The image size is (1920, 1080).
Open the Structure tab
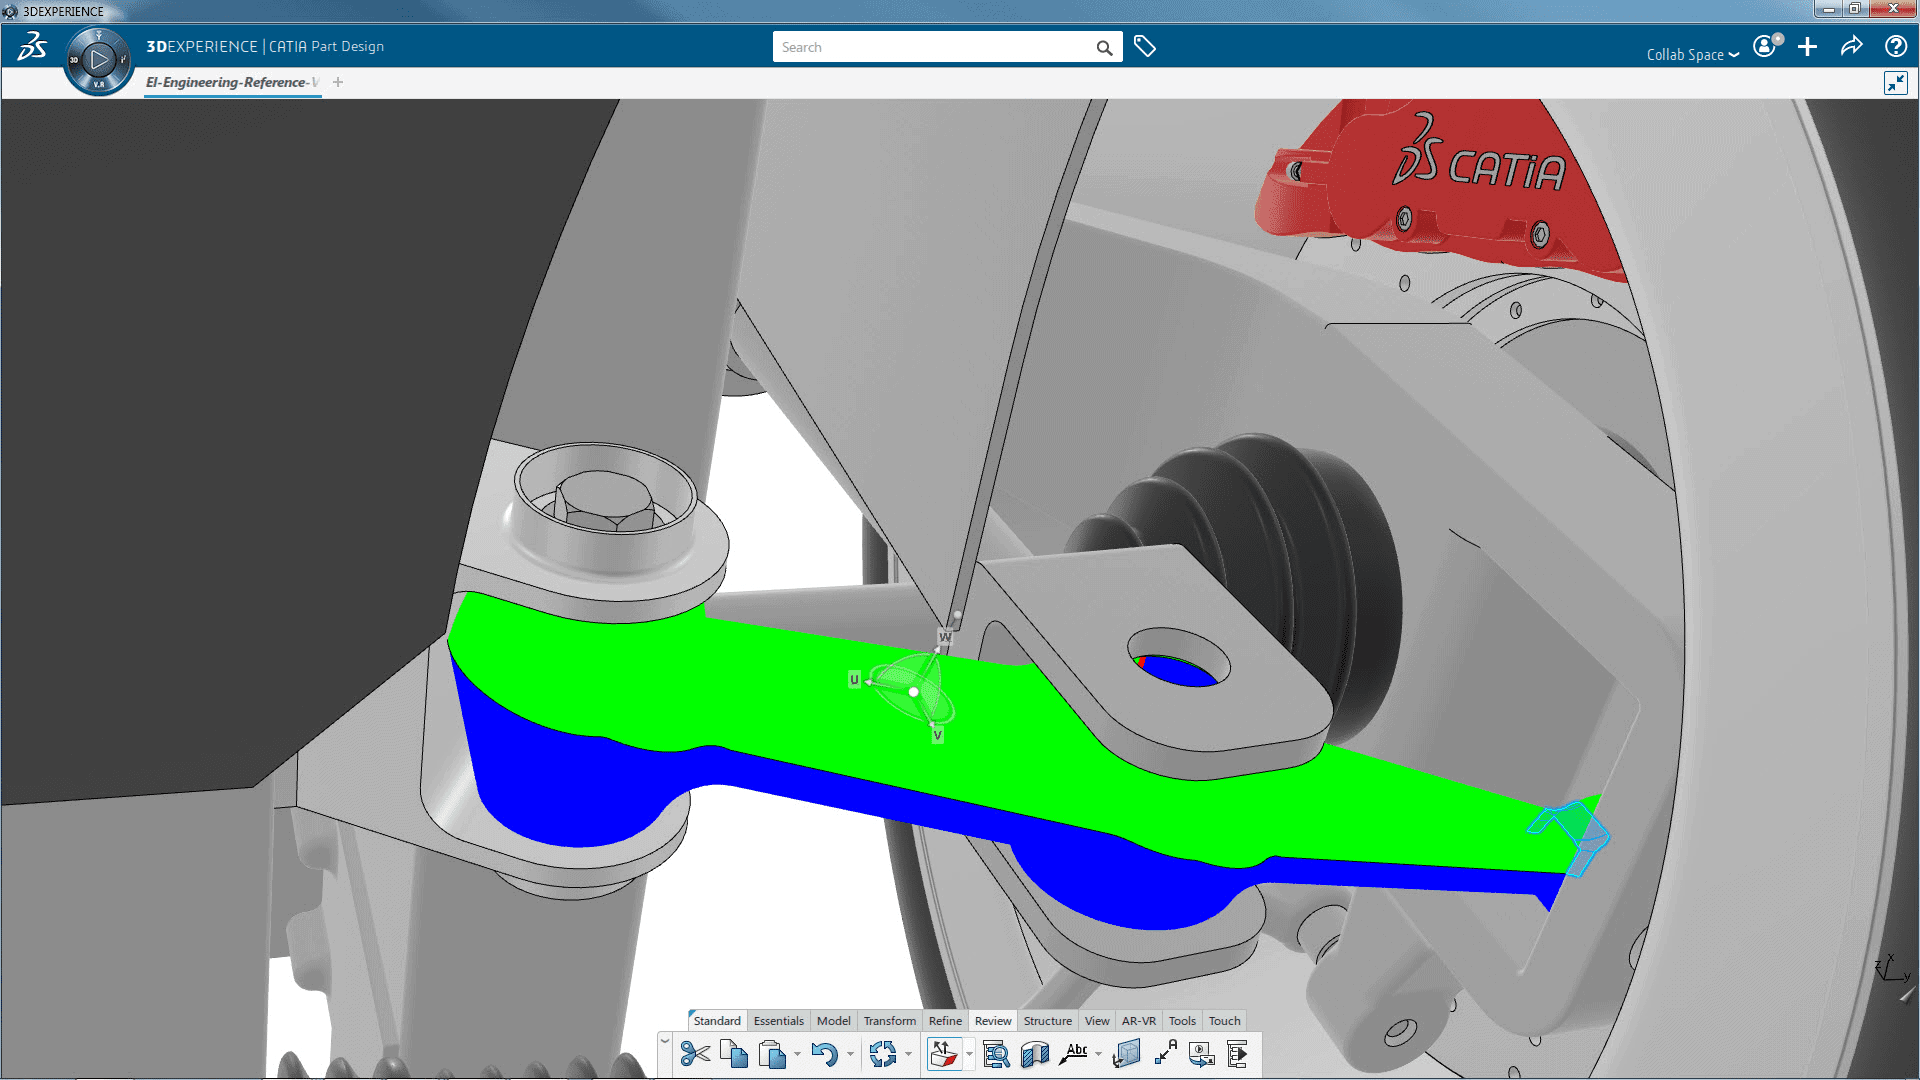point(1047,1021)
